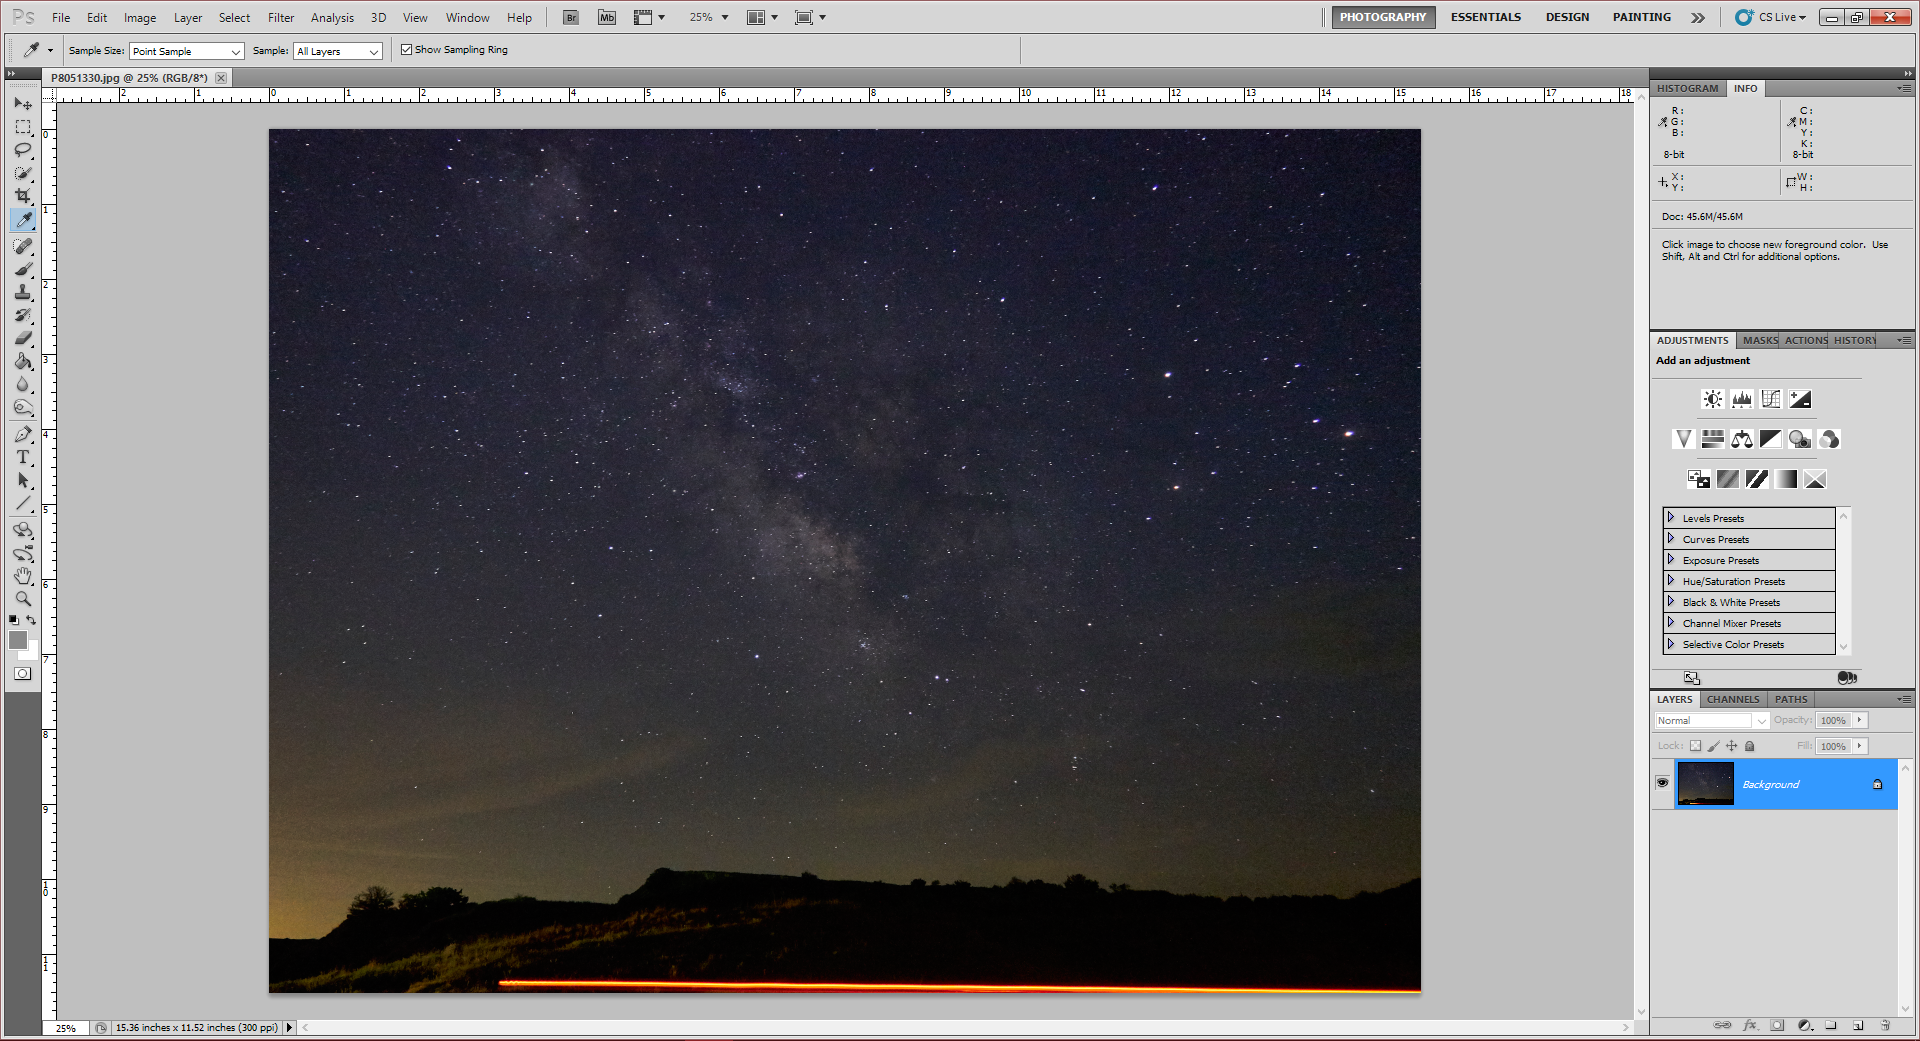This screenshot has width=1920, height=1041.
Task: Click the background color swatch
Action: [31, 652]
